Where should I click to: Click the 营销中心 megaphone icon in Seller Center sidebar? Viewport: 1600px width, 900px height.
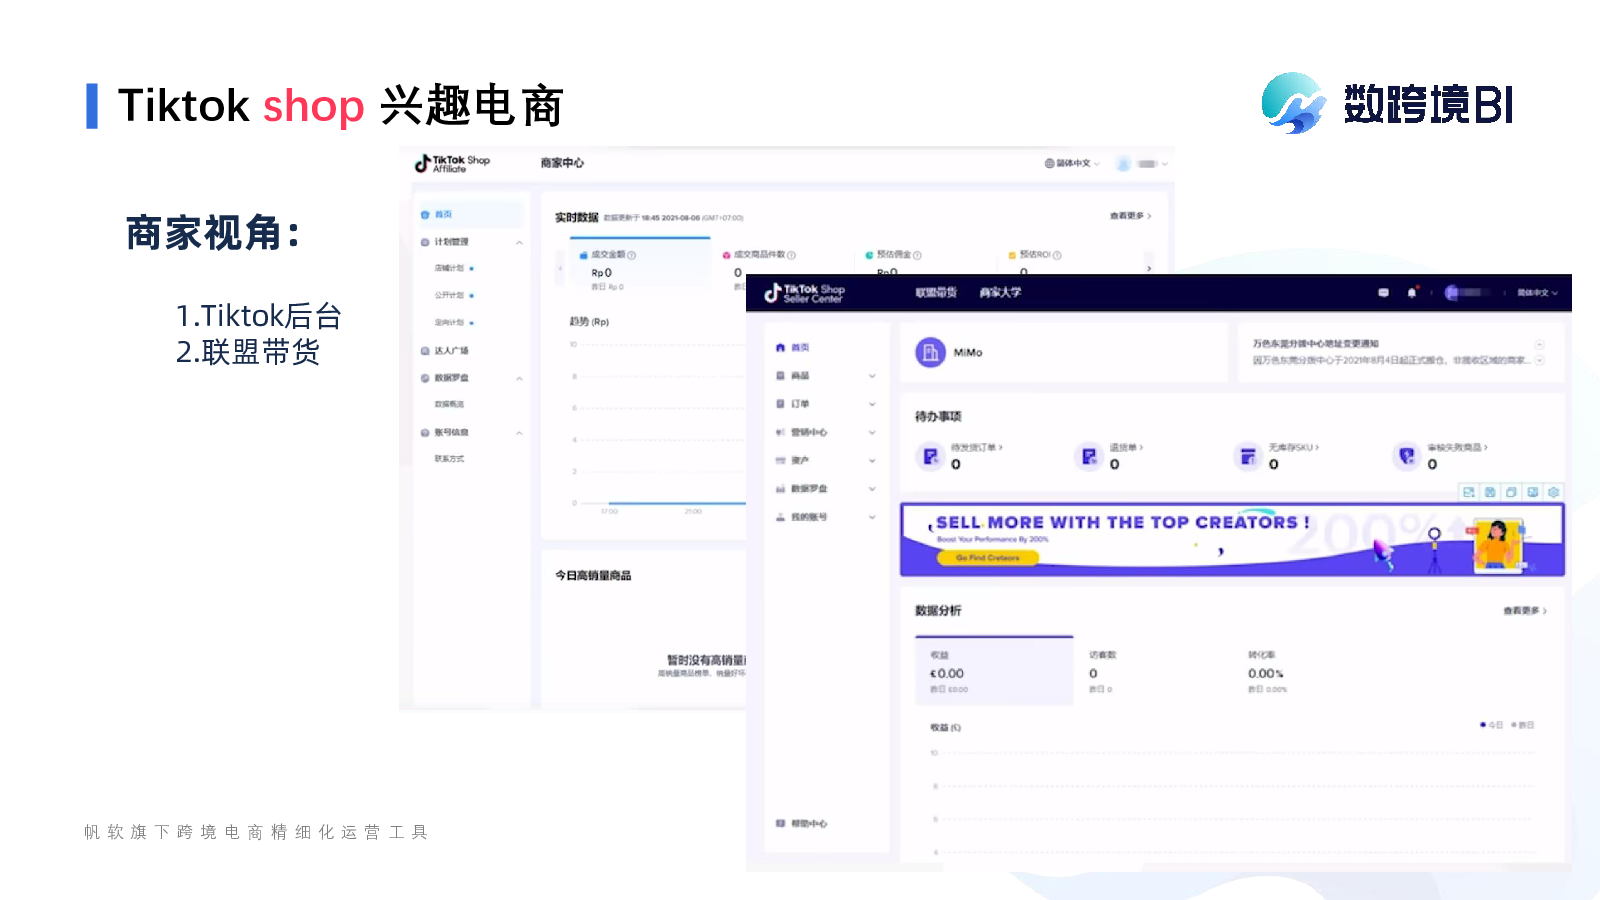tap(781, 432)
